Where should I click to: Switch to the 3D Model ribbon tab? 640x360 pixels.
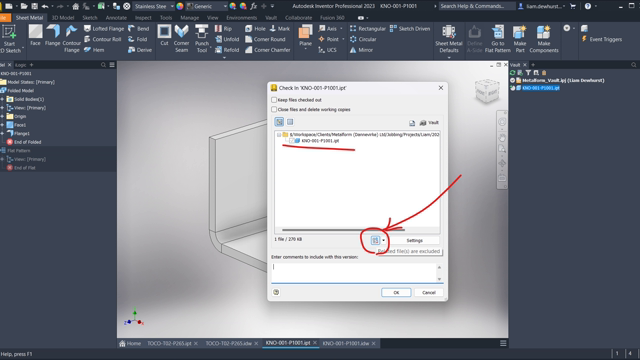[x=63, y=18]
